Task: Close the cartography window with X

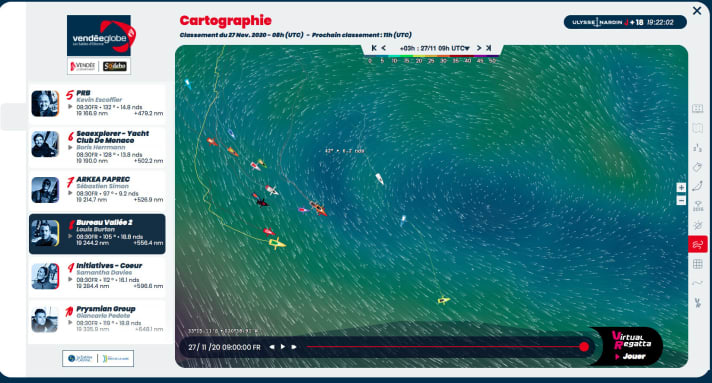Action: coord(697,10)
